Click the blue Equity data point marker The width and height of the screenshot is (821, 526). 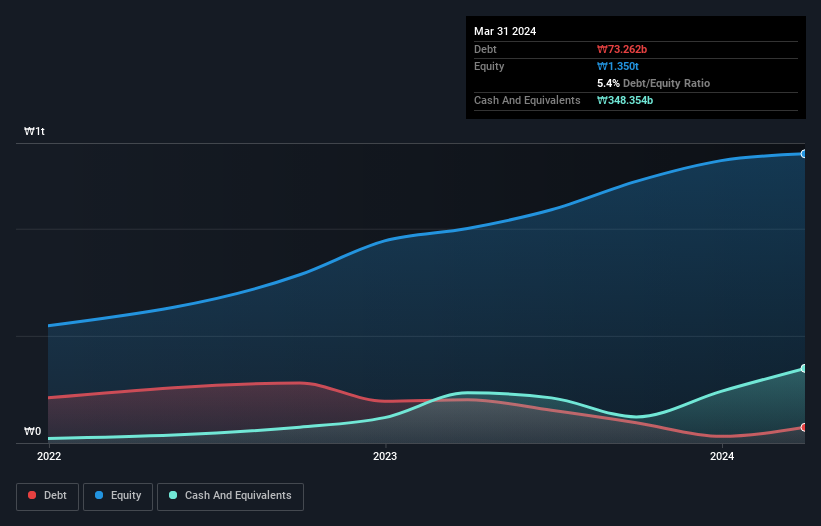(804, 154)
